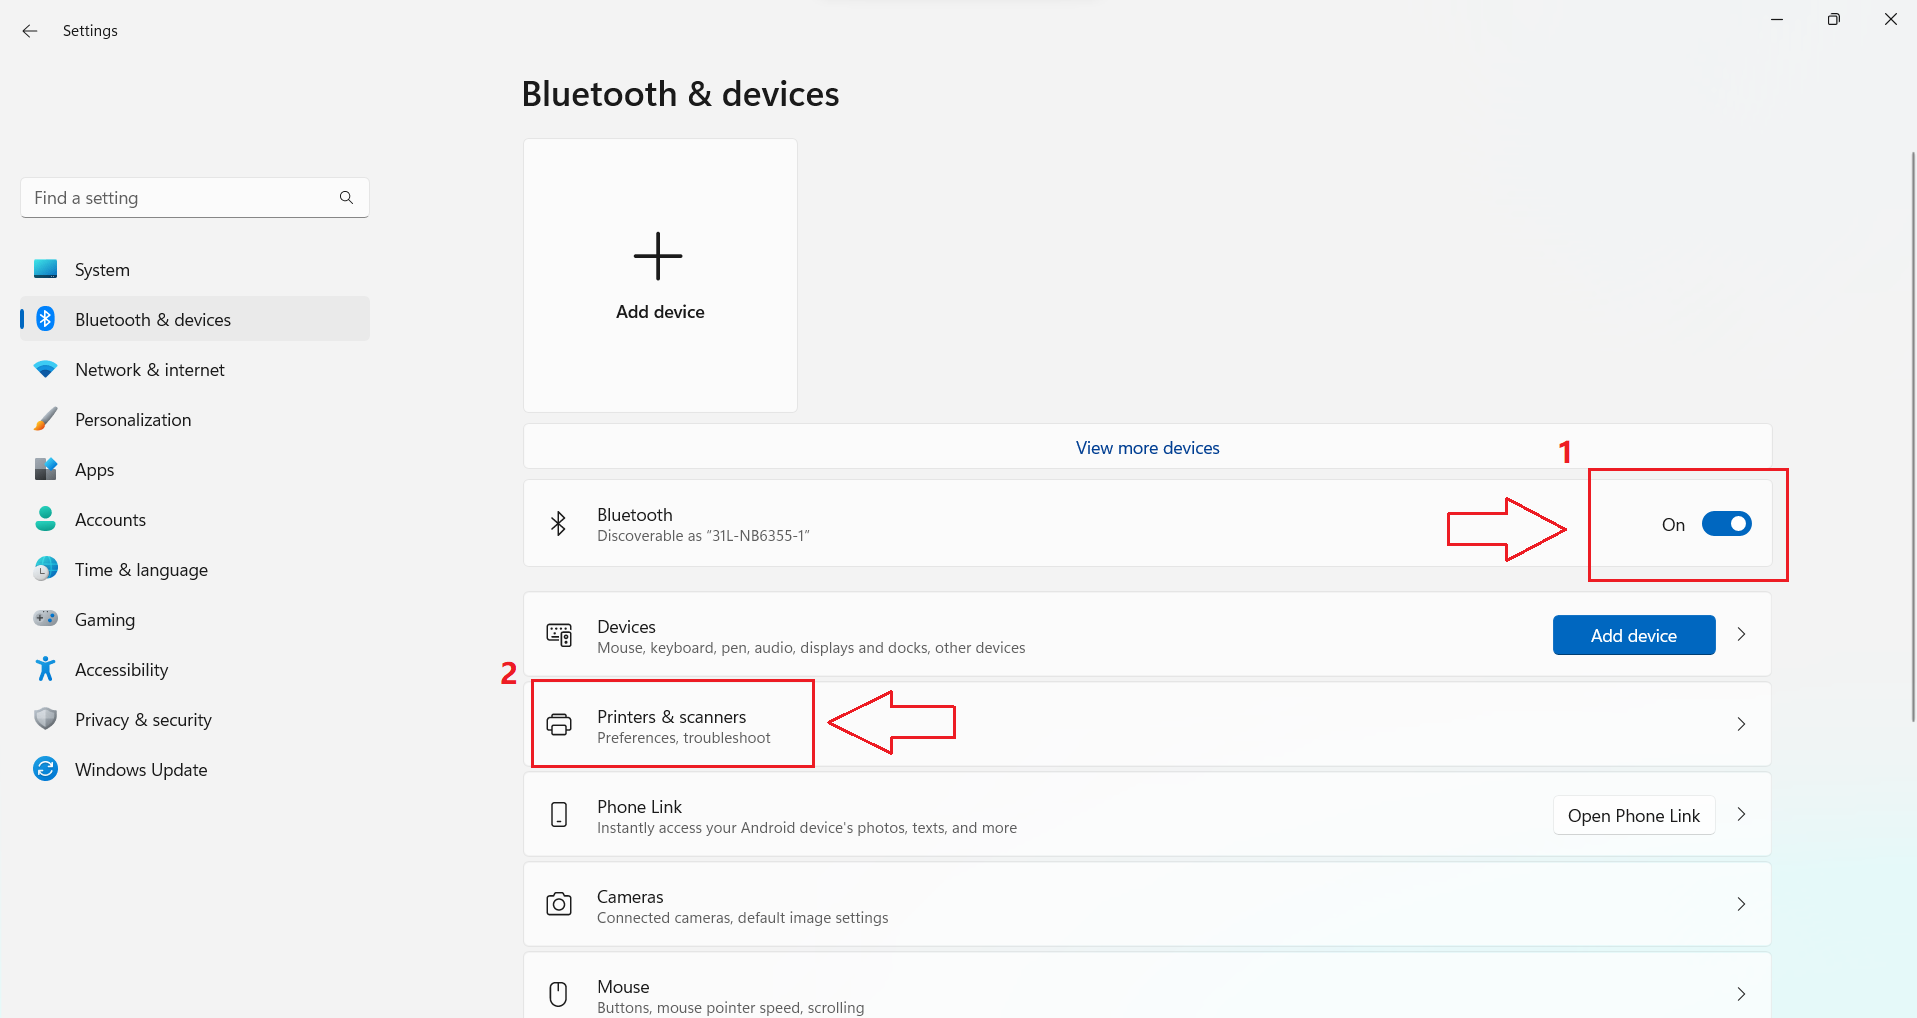This screenshot has height=1018, width=1917.
Task: Click the back arrow in Settings header
Action: coord(30,31)
